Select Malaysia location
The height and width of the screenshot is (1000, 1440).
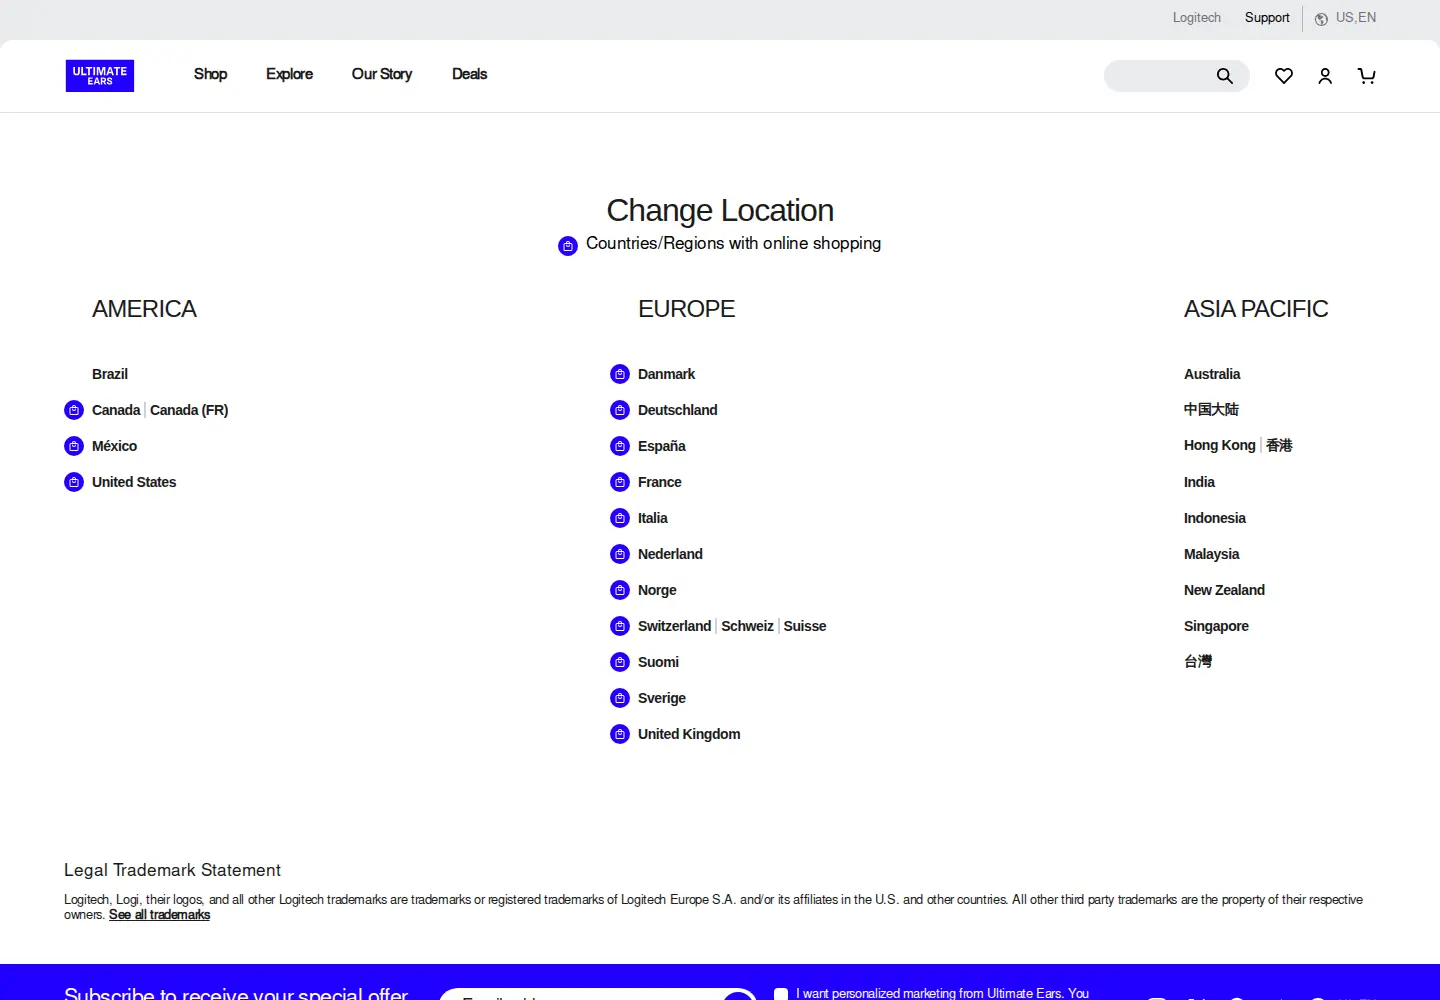pyautogui.click(x=1211, y=554)
